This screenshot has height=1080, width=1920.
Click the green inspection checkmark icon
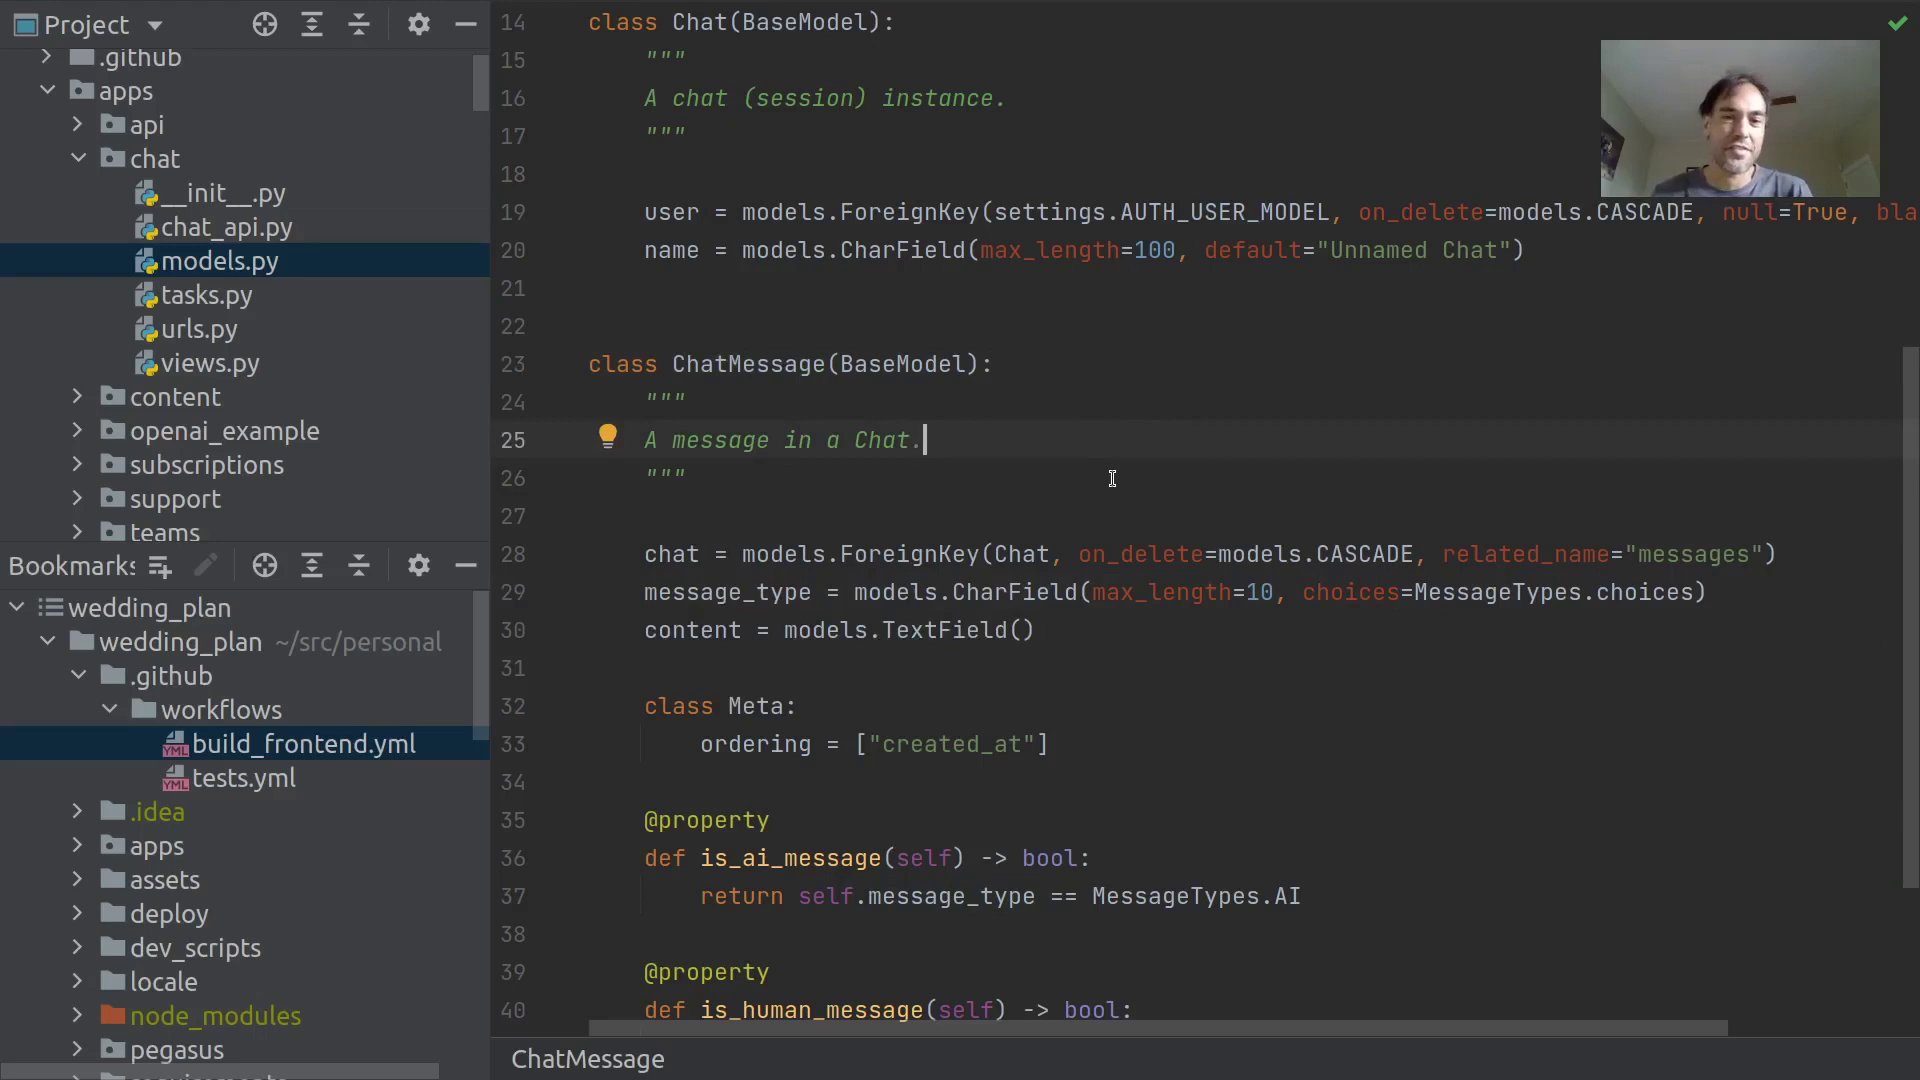click(1897, 23)
